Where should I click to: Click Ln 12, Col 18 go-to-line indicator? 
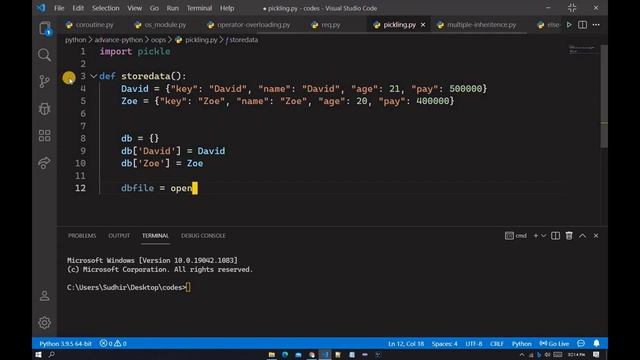click(x=406, y=344)
